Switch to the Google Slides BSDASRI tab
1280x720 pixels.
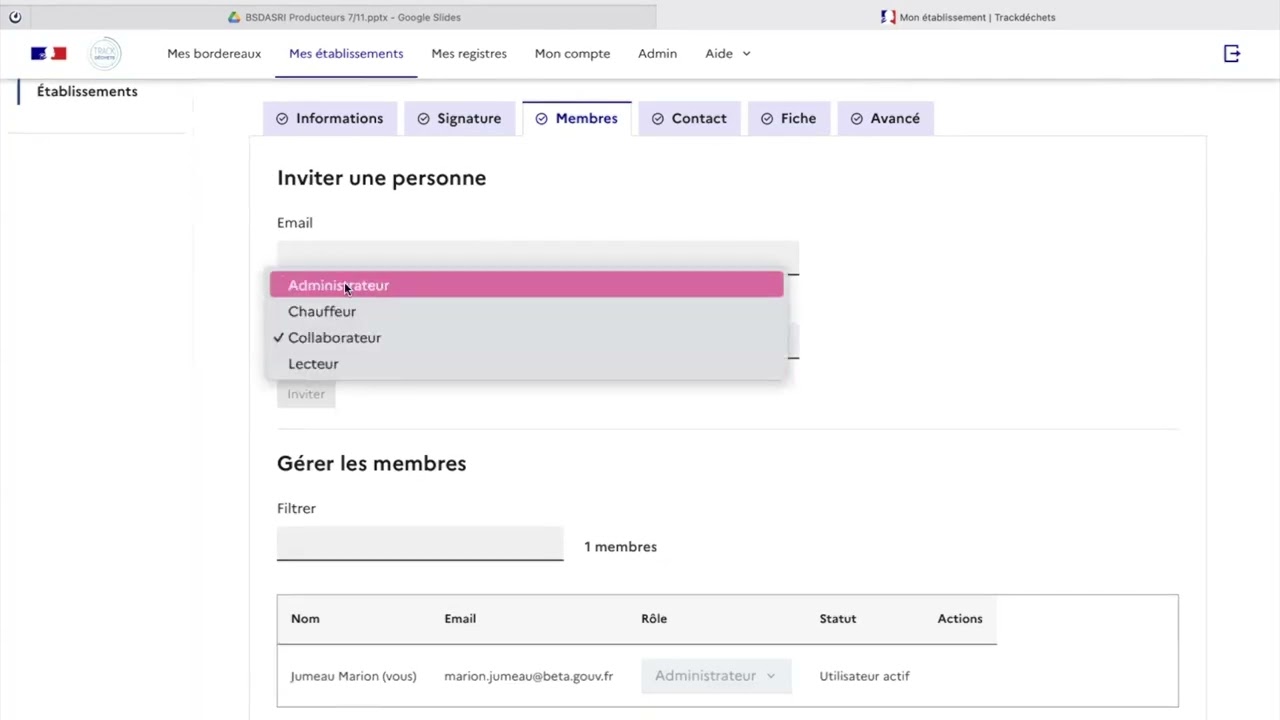pos(344,17)
